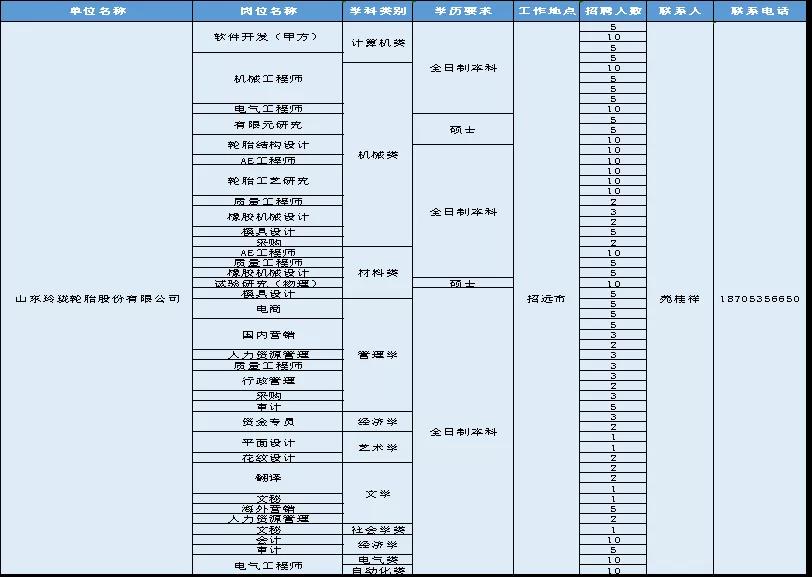
Task: Select the 文学 category cell
Action: click(378, 494)
